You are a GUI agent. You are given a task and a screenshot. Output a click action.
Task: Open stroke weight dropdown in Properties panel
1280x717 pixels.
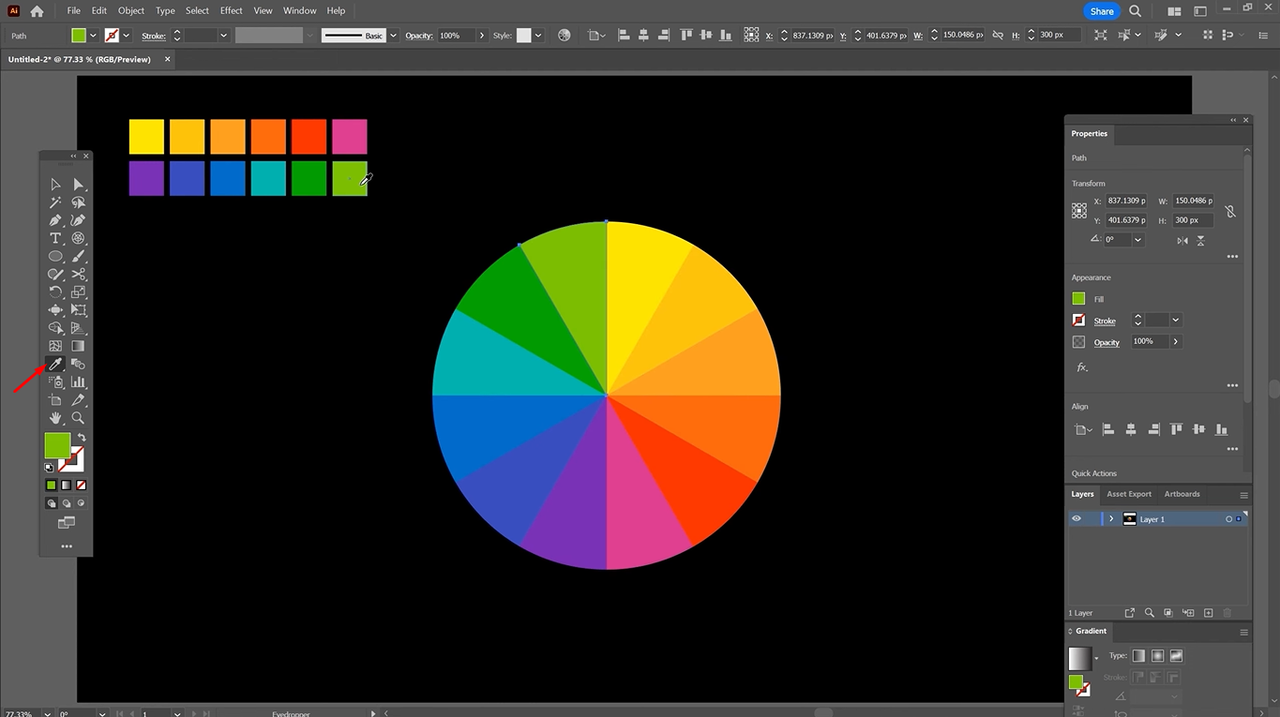[1176, 320]
